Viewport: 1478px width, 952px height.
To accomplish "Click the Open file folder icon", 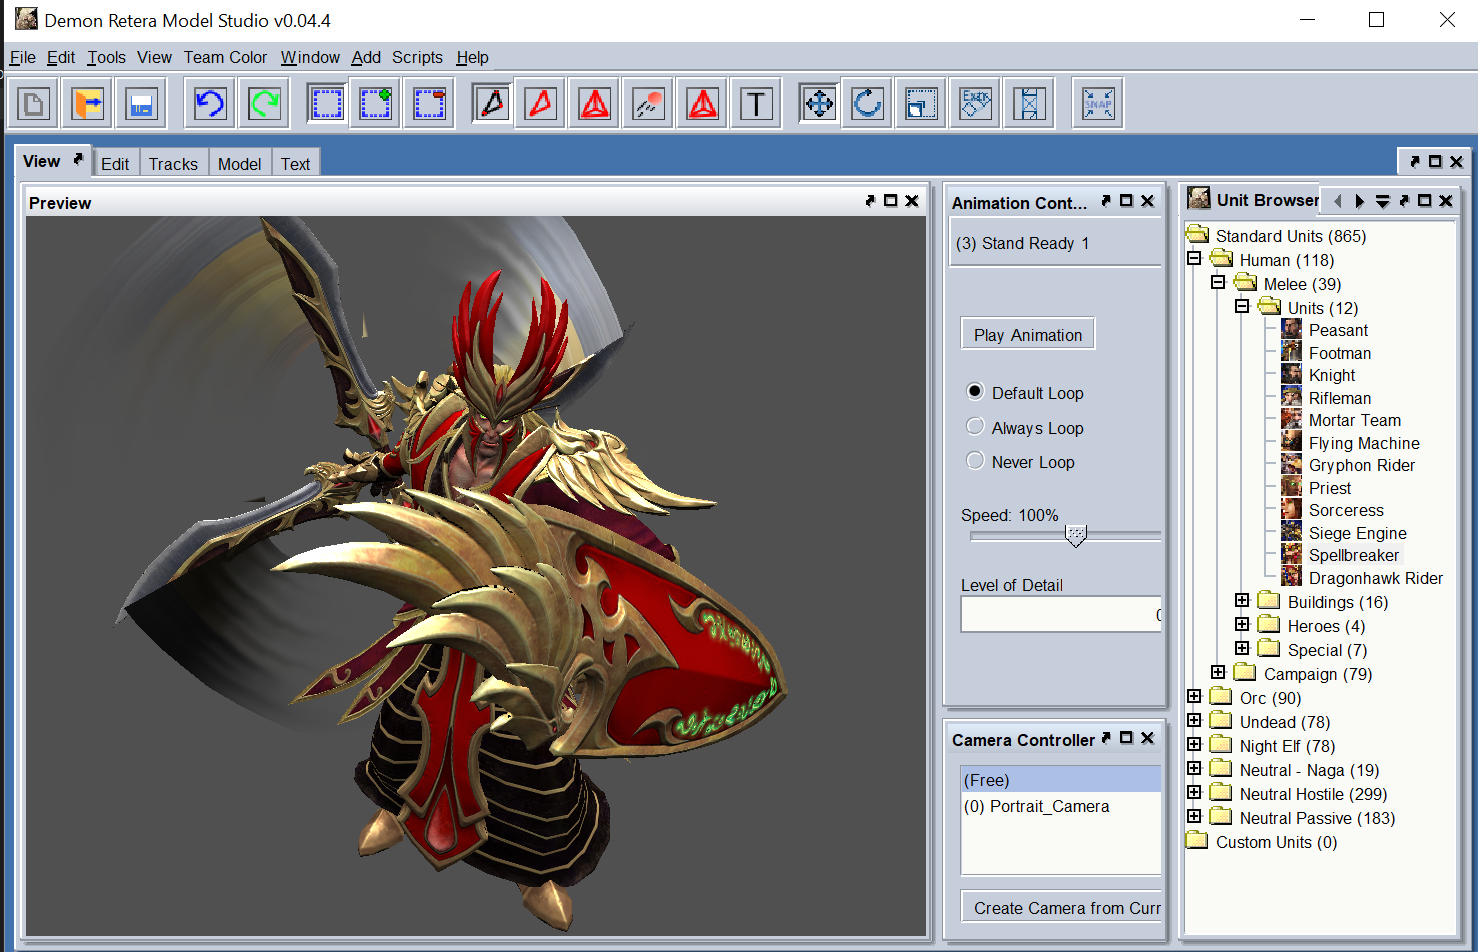I will coord(87,103).
